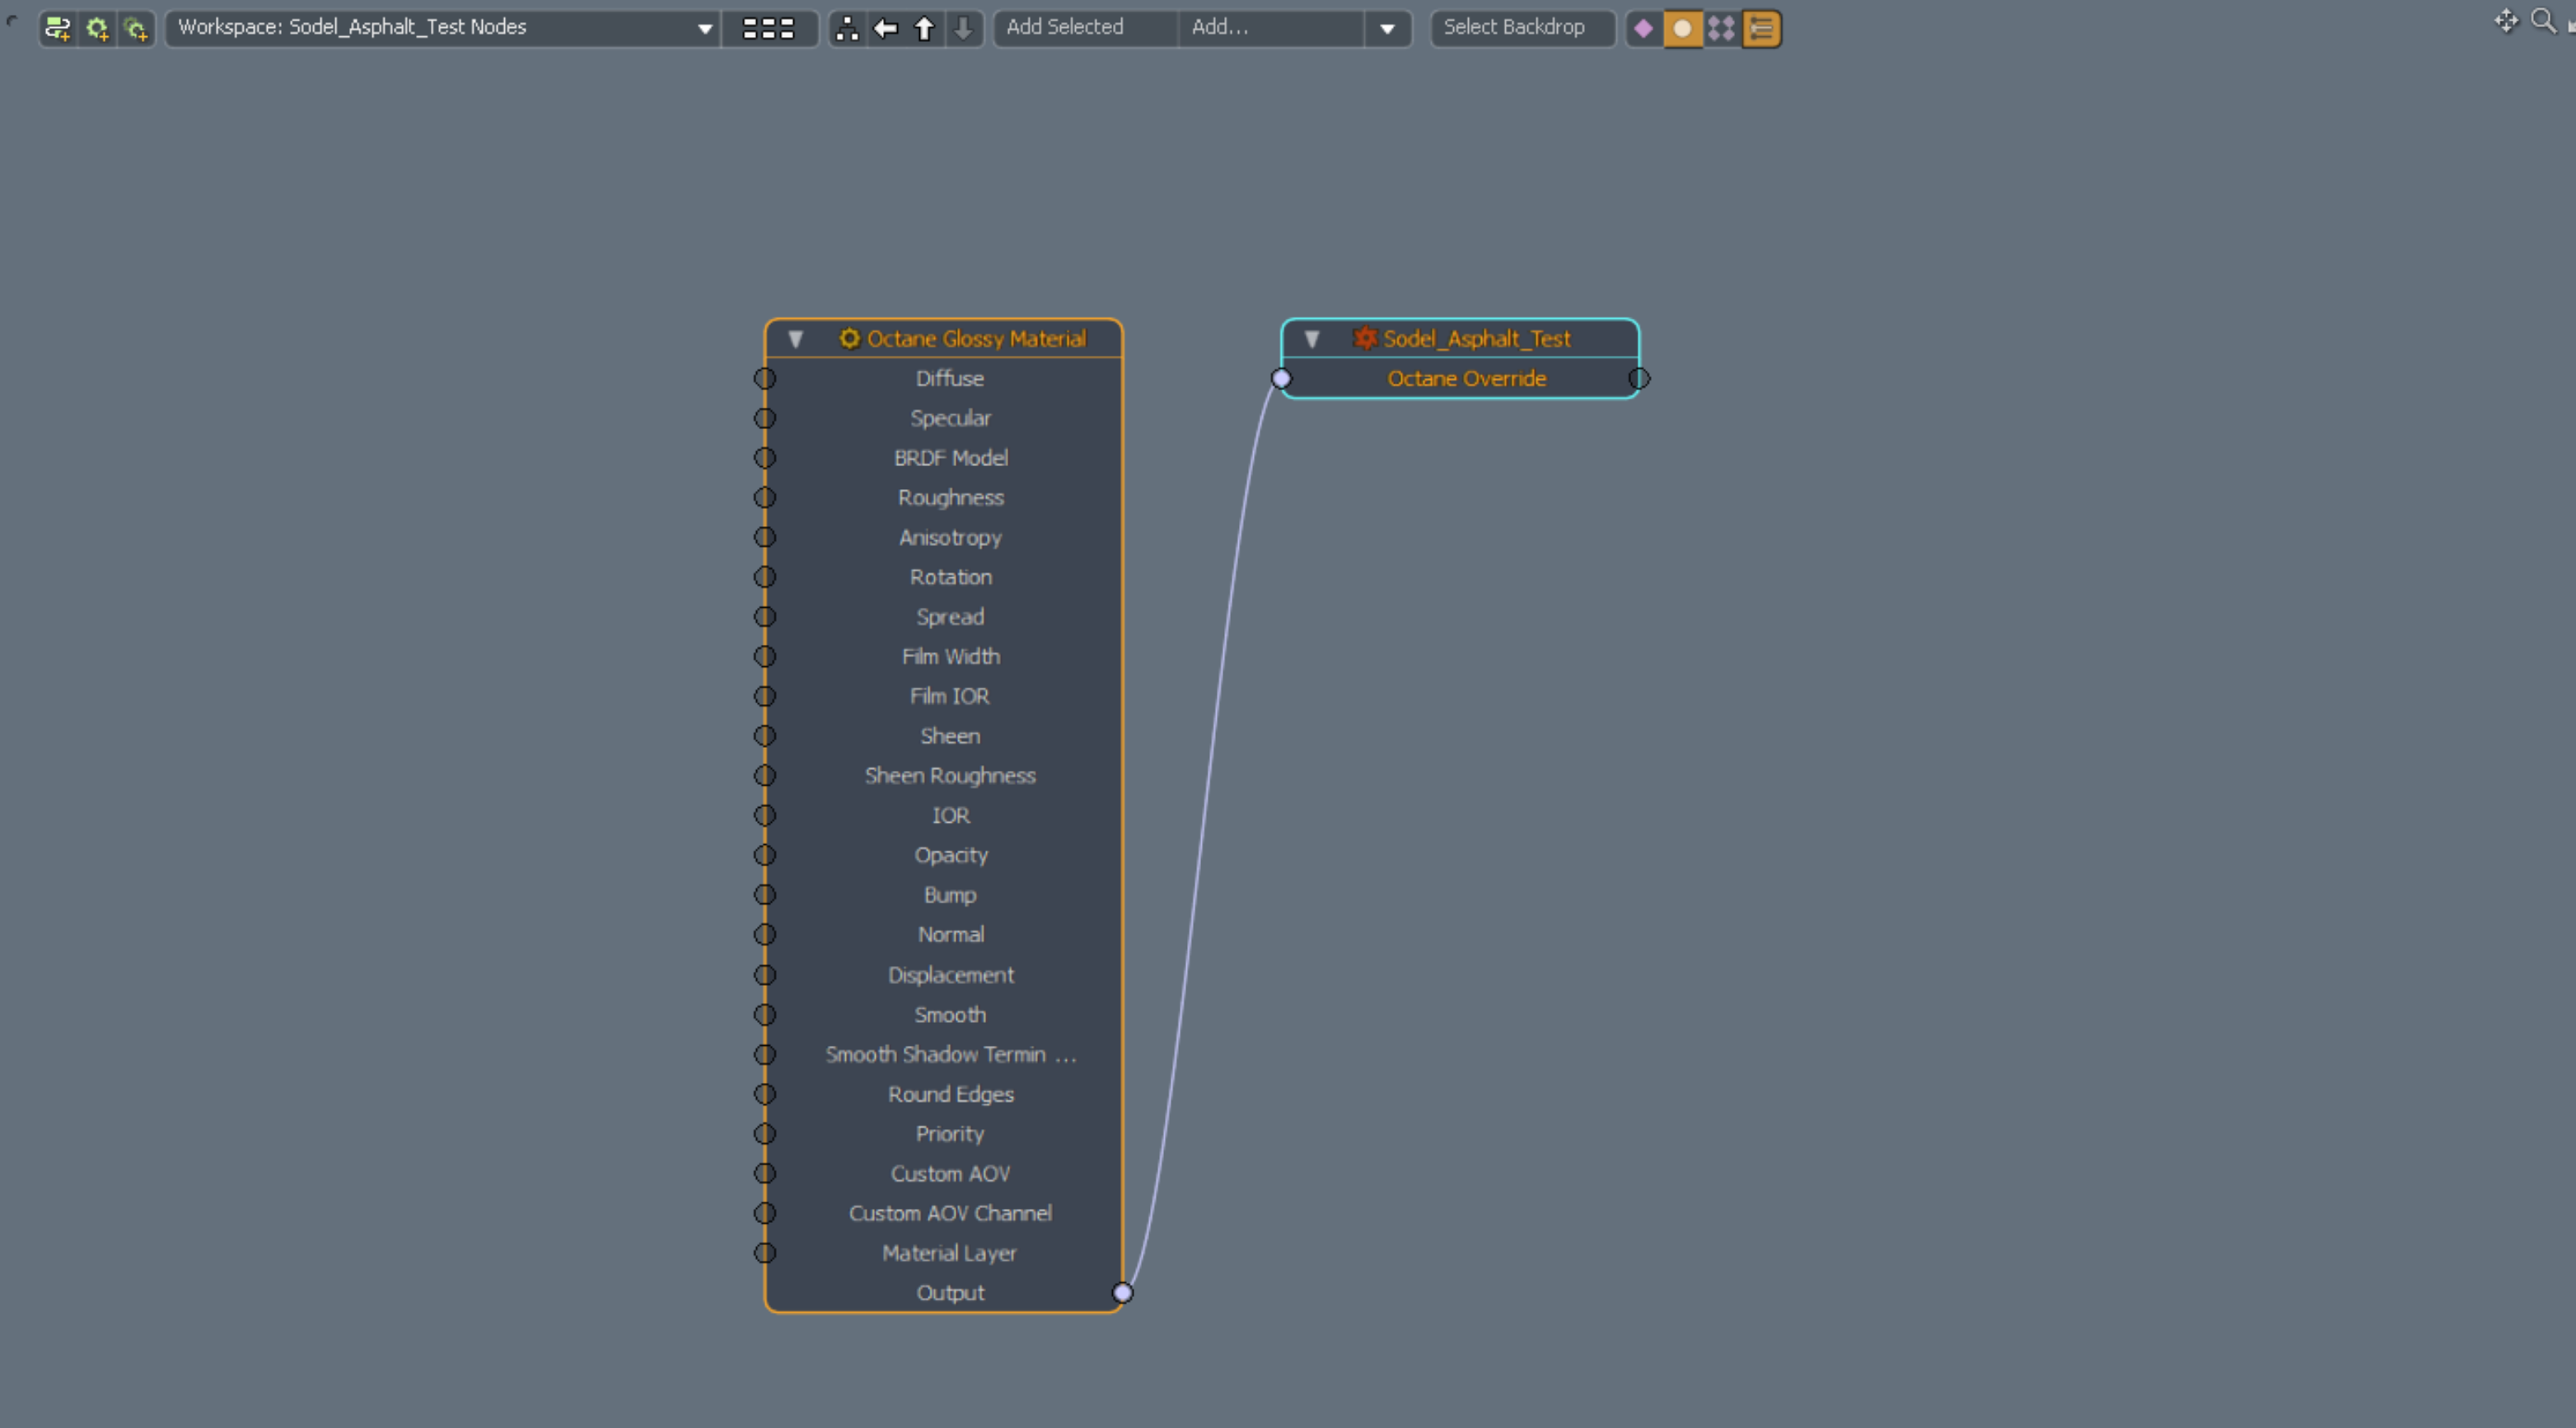2576x1428 pixels.
Task: Open the dropdown arrow beside Add...
Action: tap(1387, 28)
